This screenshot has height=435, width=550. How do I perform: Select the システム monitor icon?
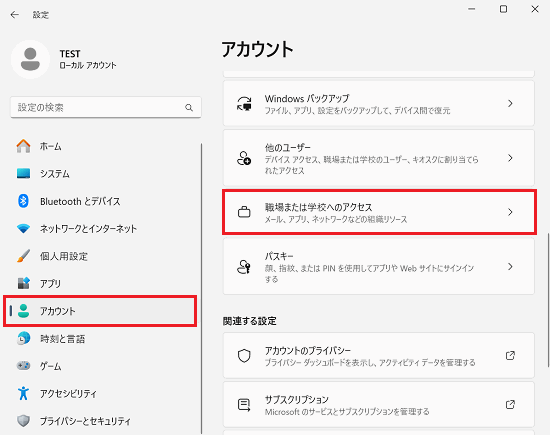coord(24,173)
